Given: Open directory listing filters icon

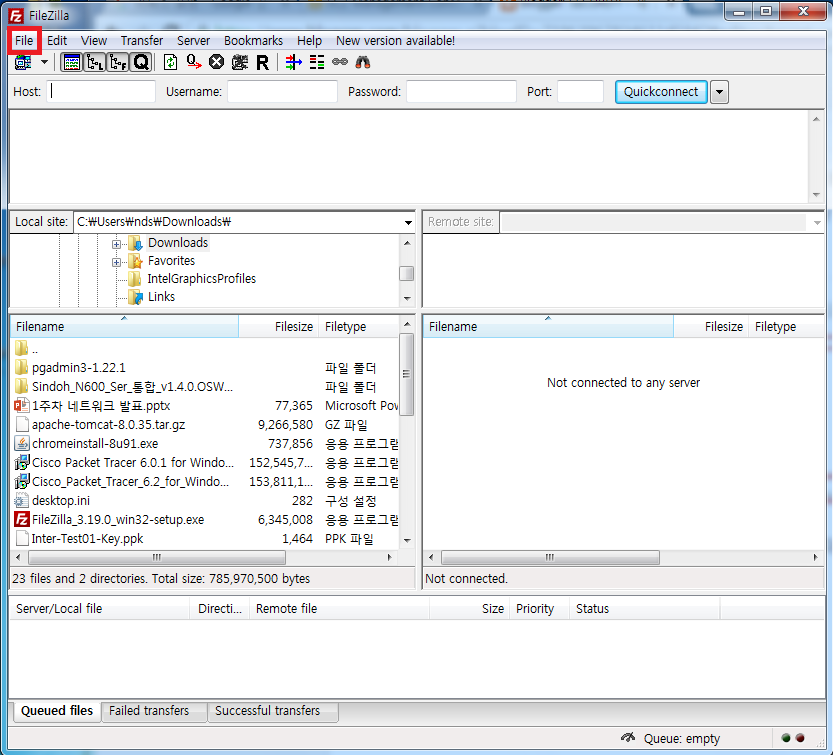Looking at the screenshot, I should point(293,63).
